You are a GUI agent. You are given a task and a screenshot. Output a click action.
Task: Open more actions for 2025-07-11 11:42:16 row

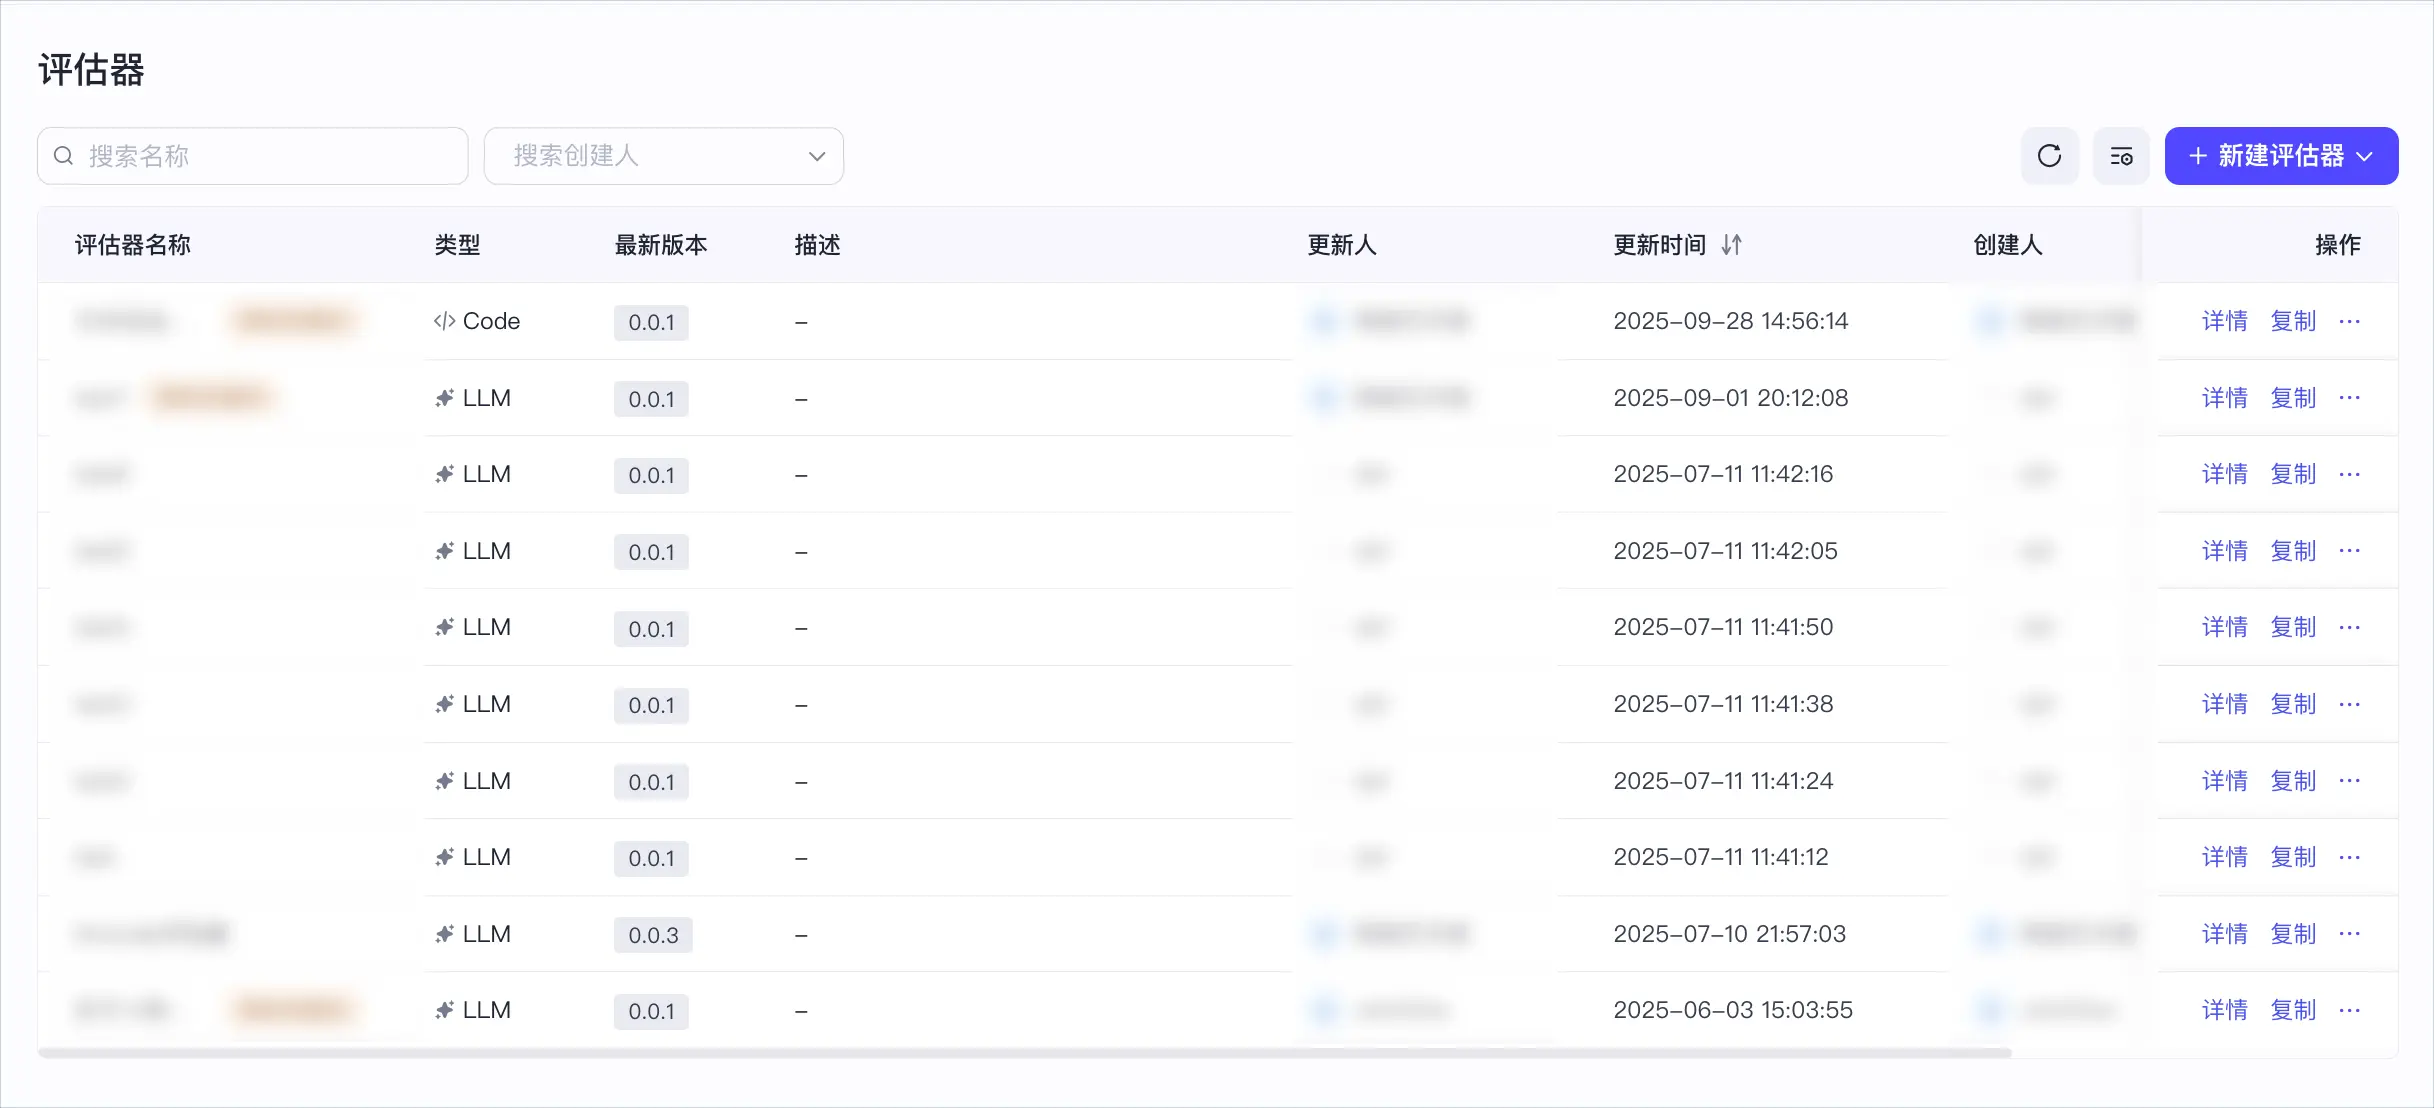pyautogui.click(x=2349, y=474)
